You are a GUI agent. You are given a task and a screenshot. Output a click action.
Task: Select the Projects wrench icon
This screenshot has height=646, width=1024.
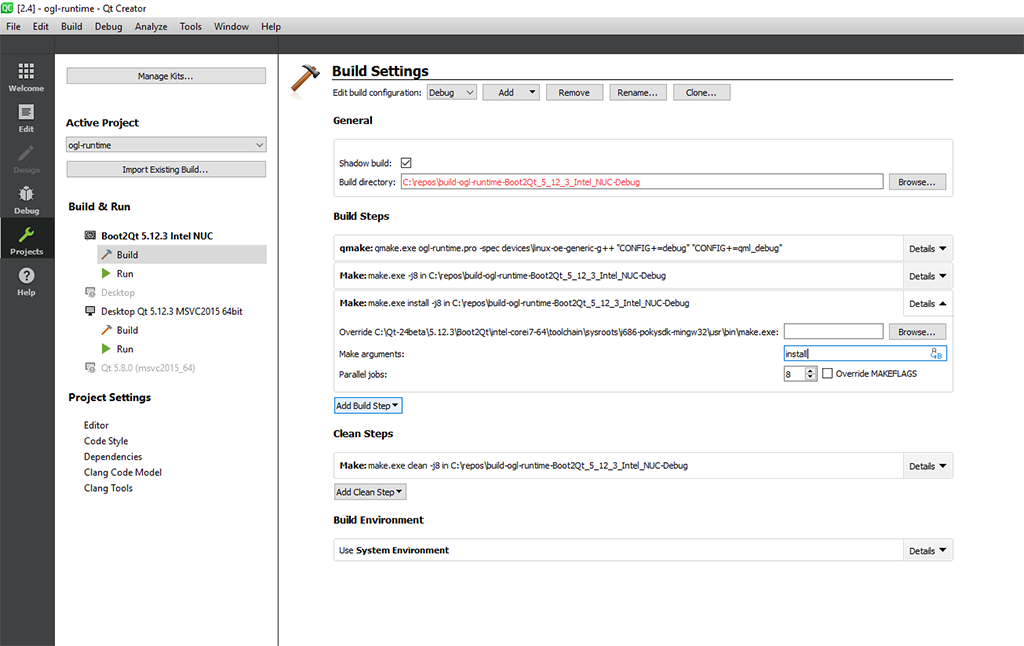[26, 240]
